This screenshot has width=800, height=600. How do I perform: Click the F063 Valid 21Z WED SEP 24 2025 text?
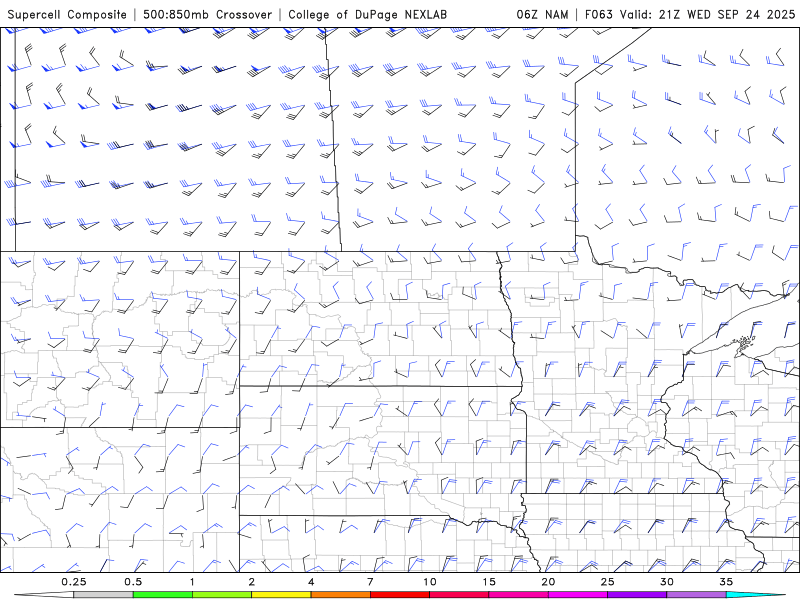[690, 15]
